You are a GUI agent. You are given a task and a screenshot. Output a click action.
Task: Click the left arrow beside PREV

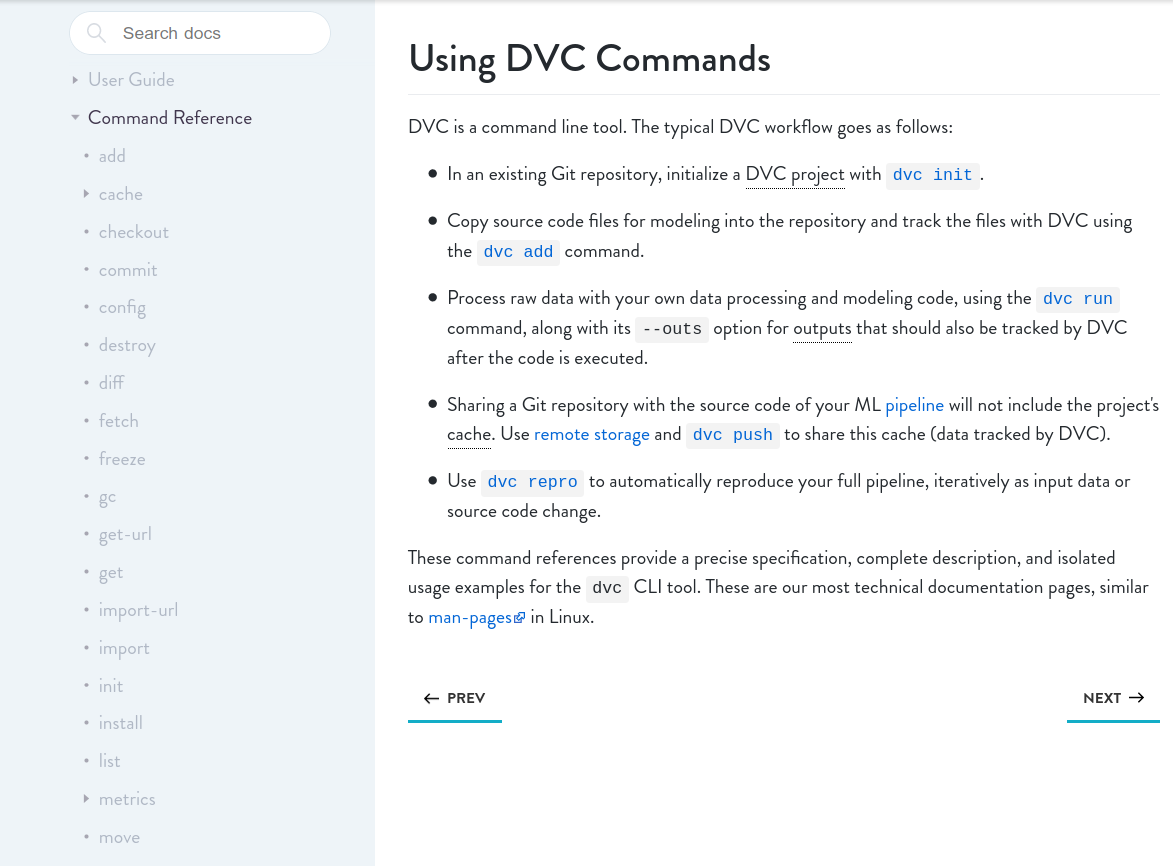(431, 698)
